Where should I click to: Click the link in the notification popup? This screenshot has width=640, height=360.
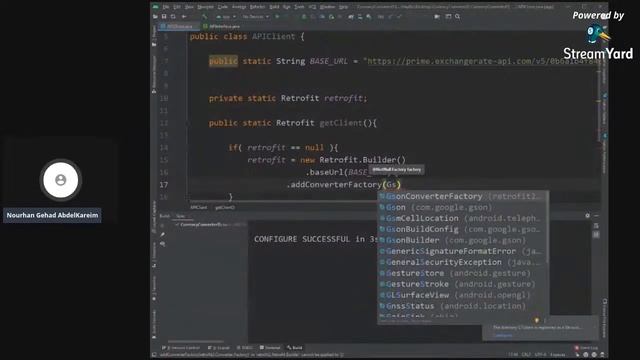(503, 336)
